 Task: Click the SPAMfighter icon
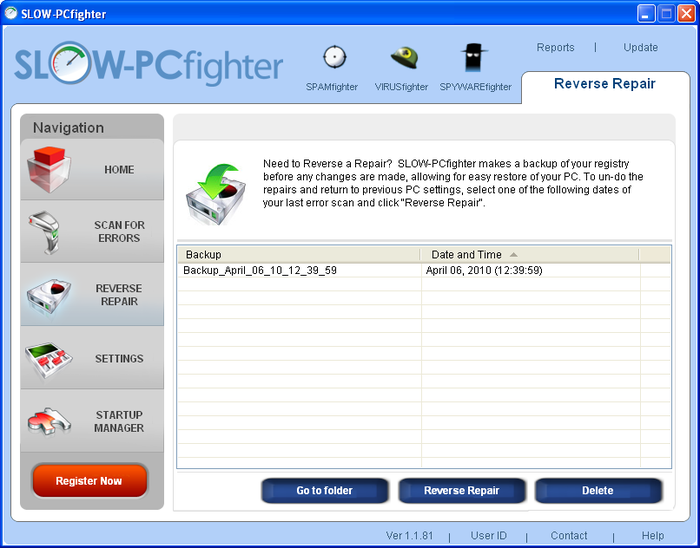click(334, 58)
